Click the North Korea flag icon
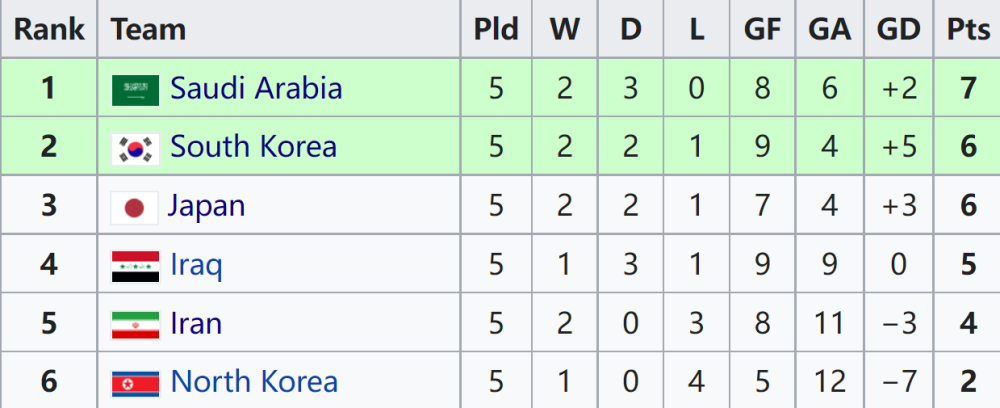 (135, 383)
